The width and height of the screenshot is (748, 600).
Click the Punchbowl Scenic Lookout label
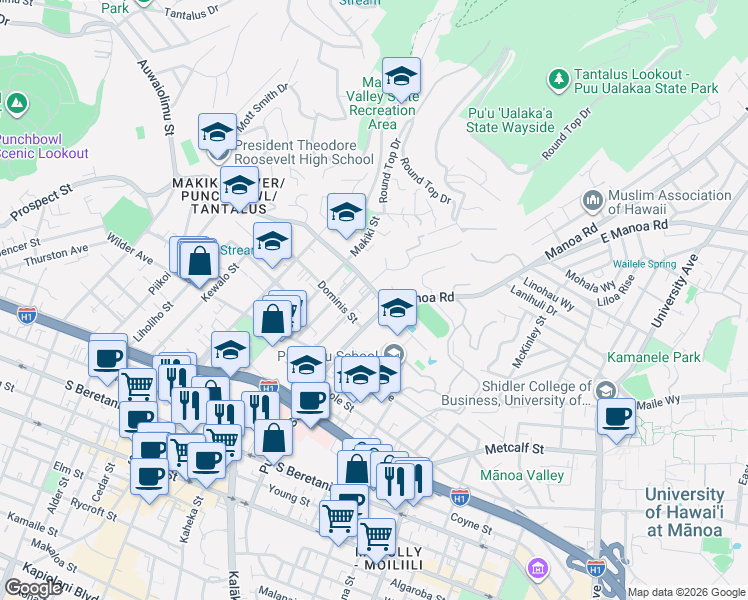(x=43, y=146)
